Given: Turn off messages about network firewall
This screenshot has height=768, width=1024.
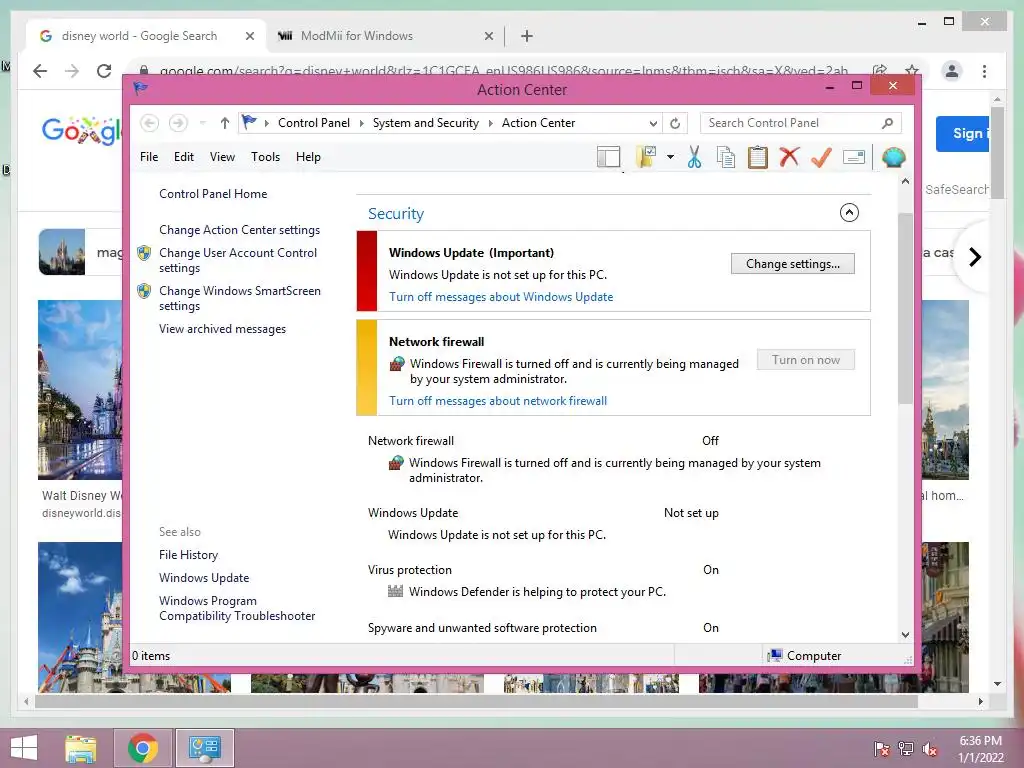Looking at the screenshot, I should [498, 401].
